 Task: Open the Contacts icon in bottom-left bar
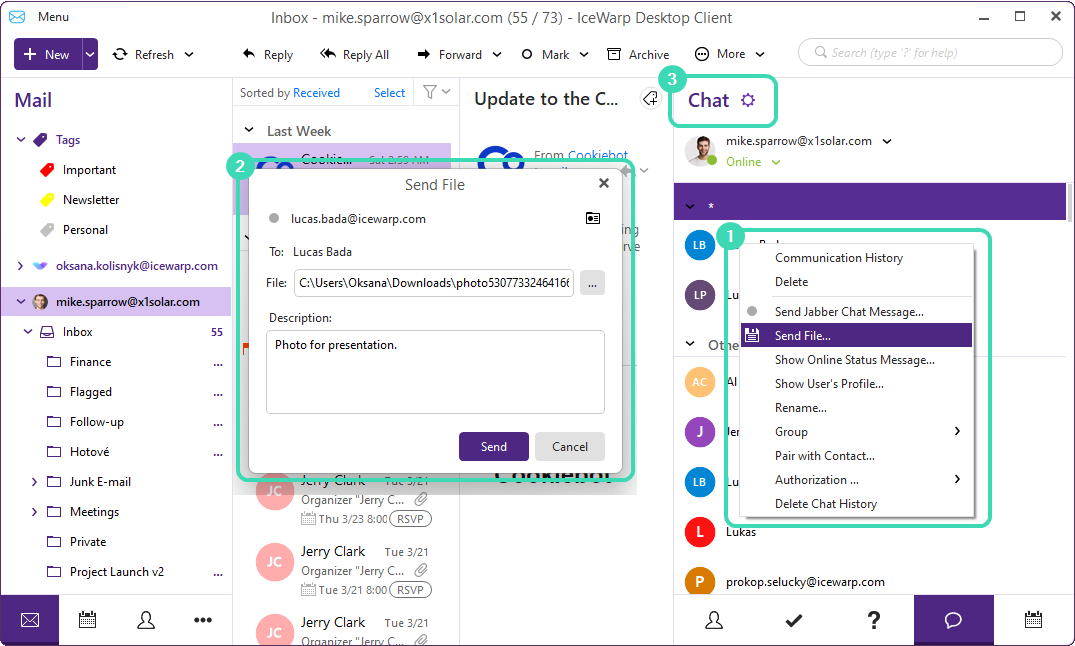coord(146,620)
